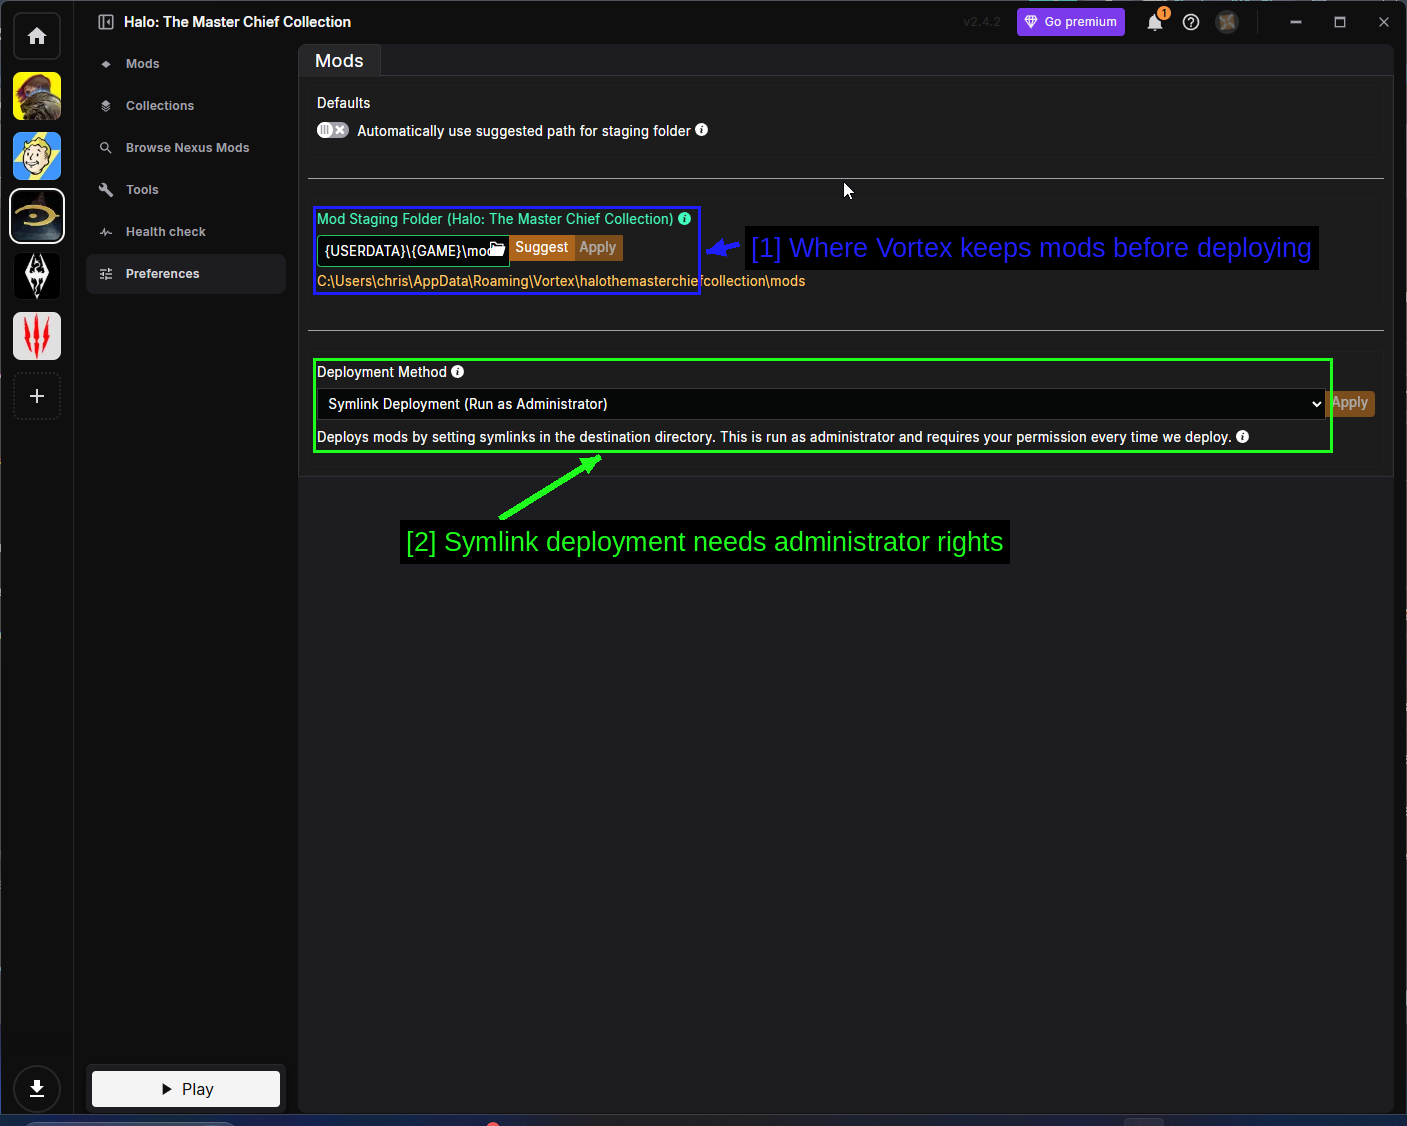Open Mods in the left menu

coord(186,64)
